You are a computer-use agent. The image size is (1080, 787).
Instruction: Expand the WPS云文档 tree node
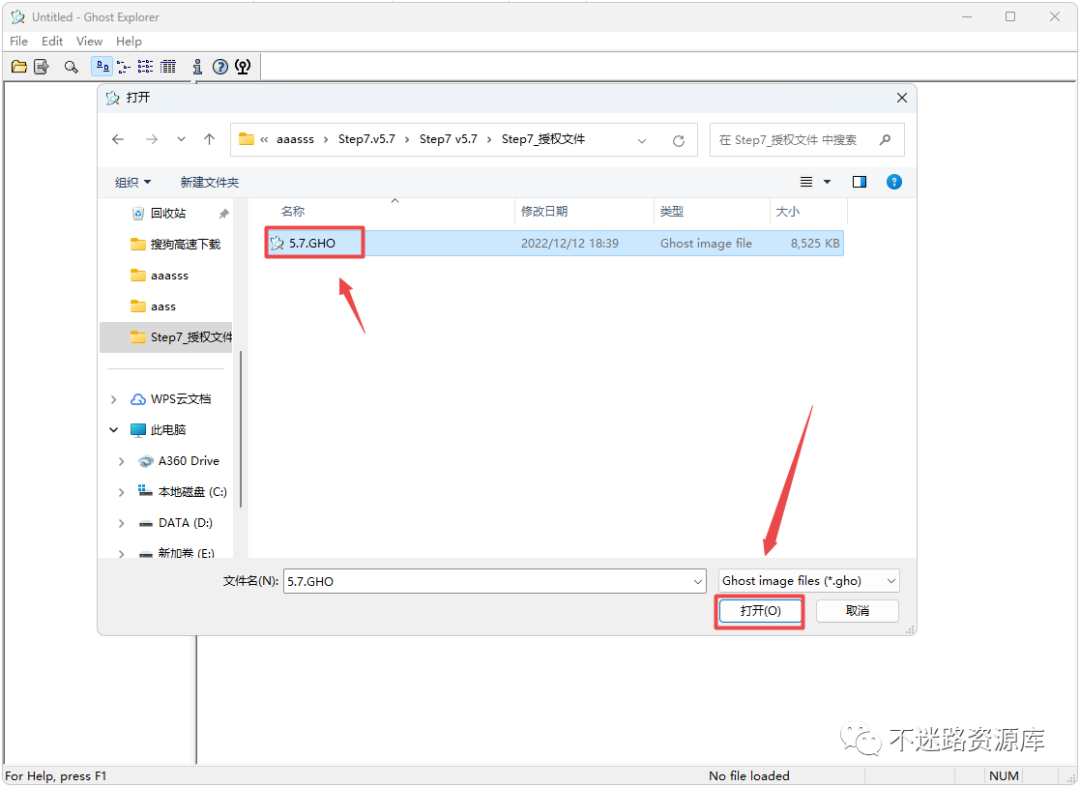point(114,399)
